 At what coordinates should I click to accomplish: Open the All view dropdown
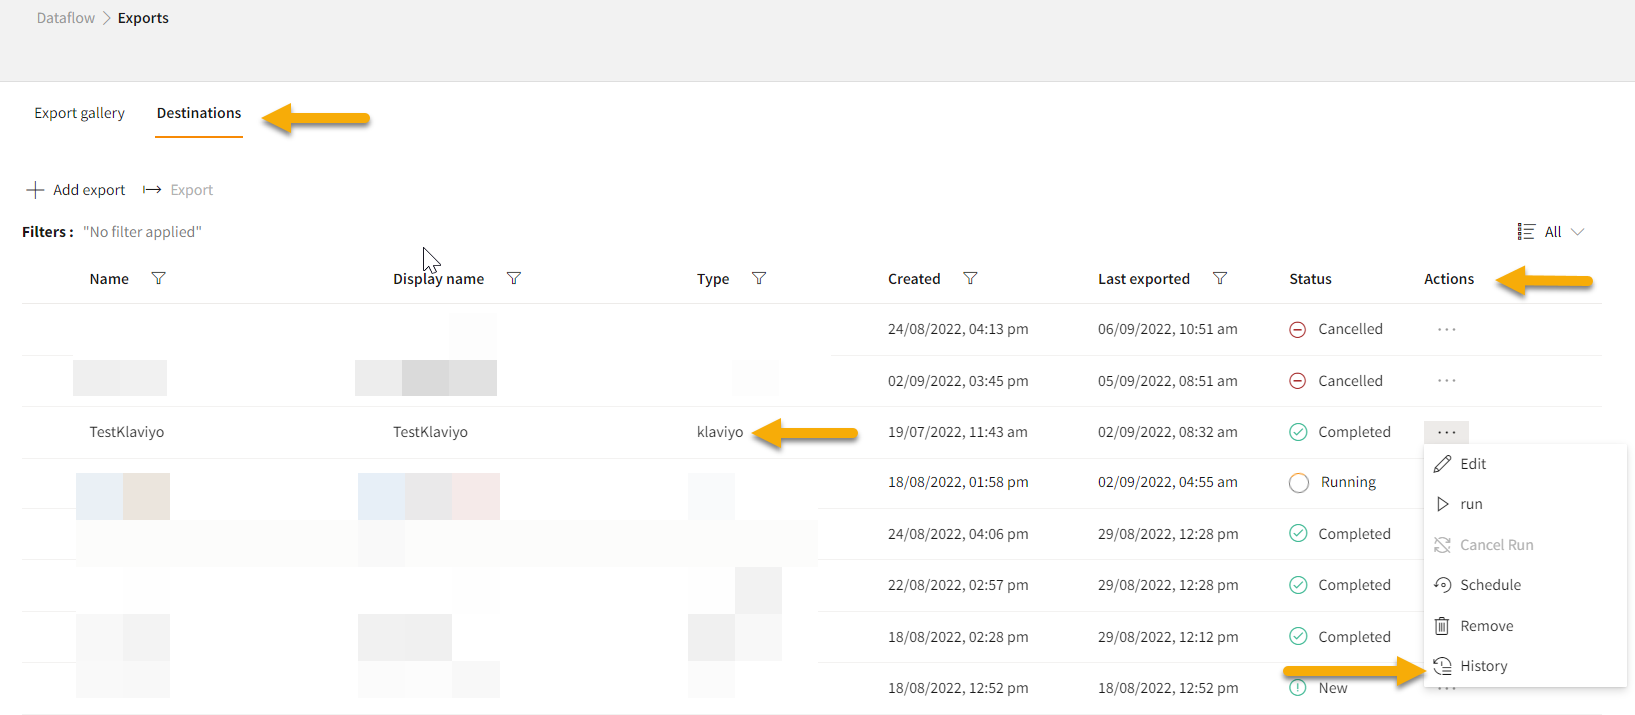[x=1551, y=232]
